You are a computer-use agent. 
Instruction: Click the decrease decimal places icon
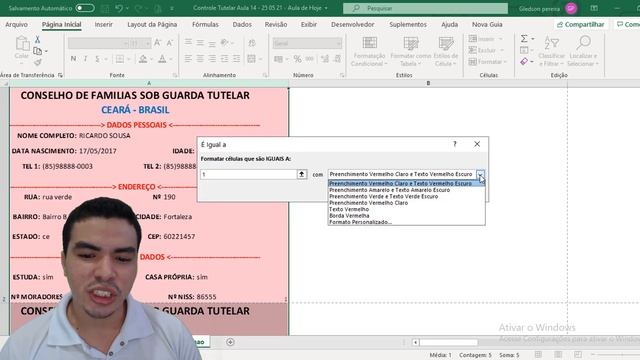tap(337, 59)
